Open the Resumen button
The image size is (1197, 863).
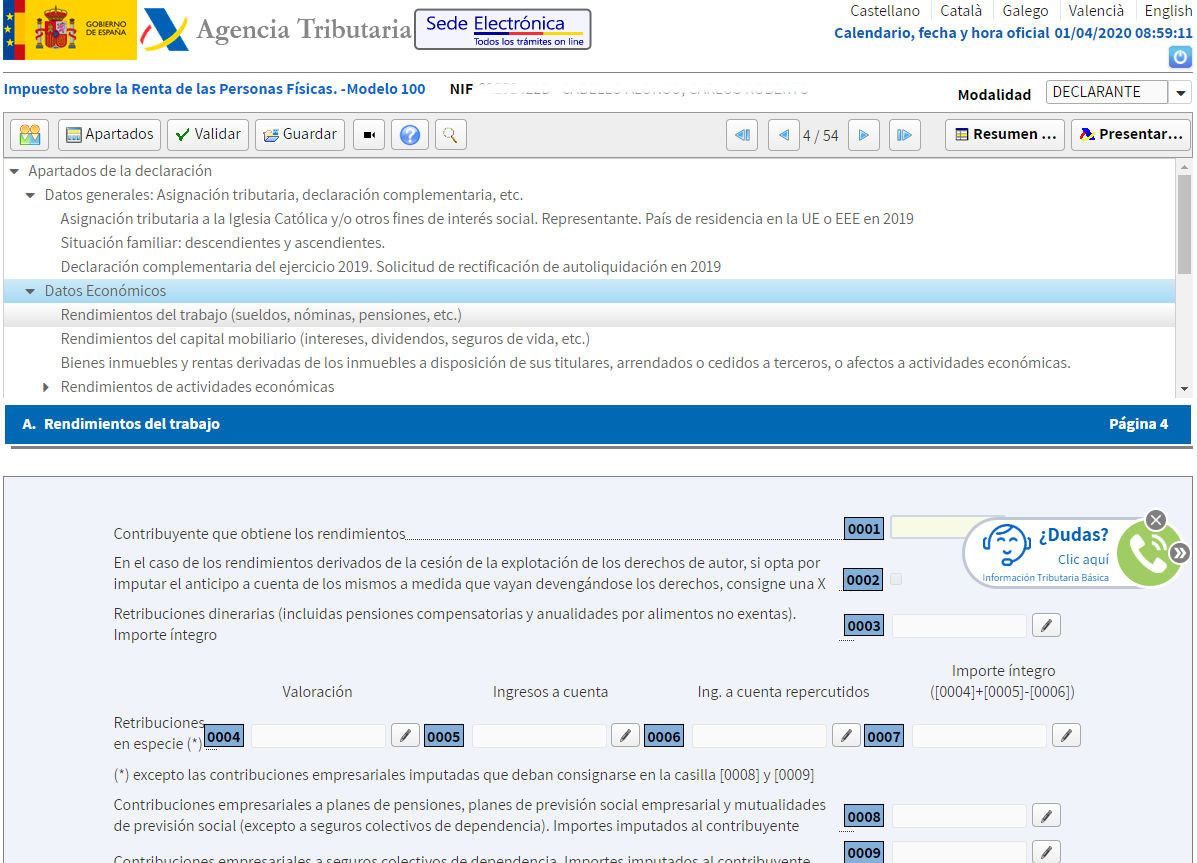tap(1004, 135)
